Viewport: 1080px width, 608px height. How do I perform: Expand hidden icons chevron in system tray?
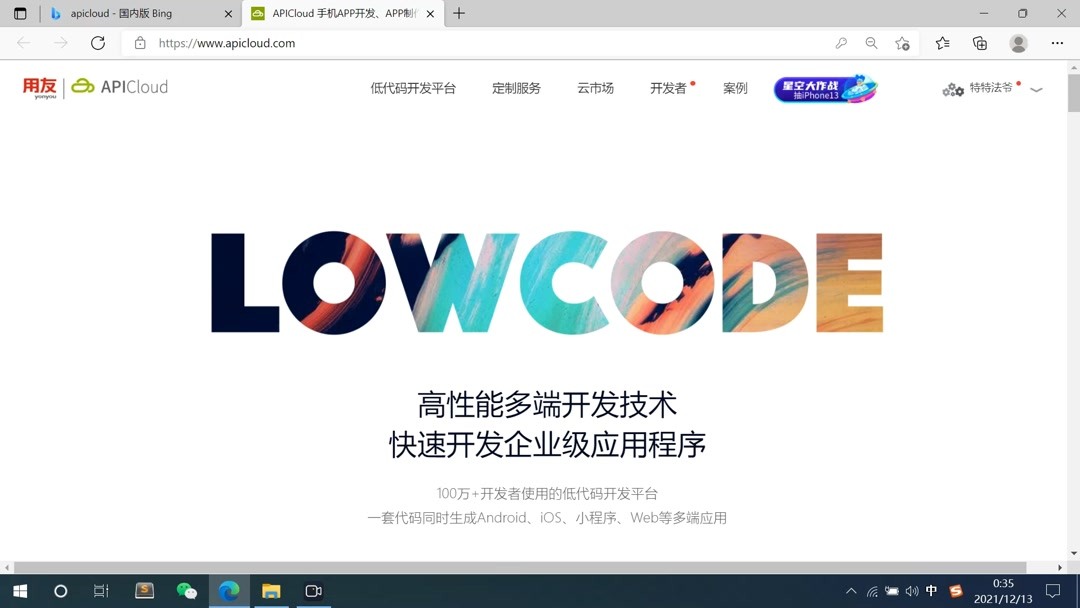(x=850, y=590)
